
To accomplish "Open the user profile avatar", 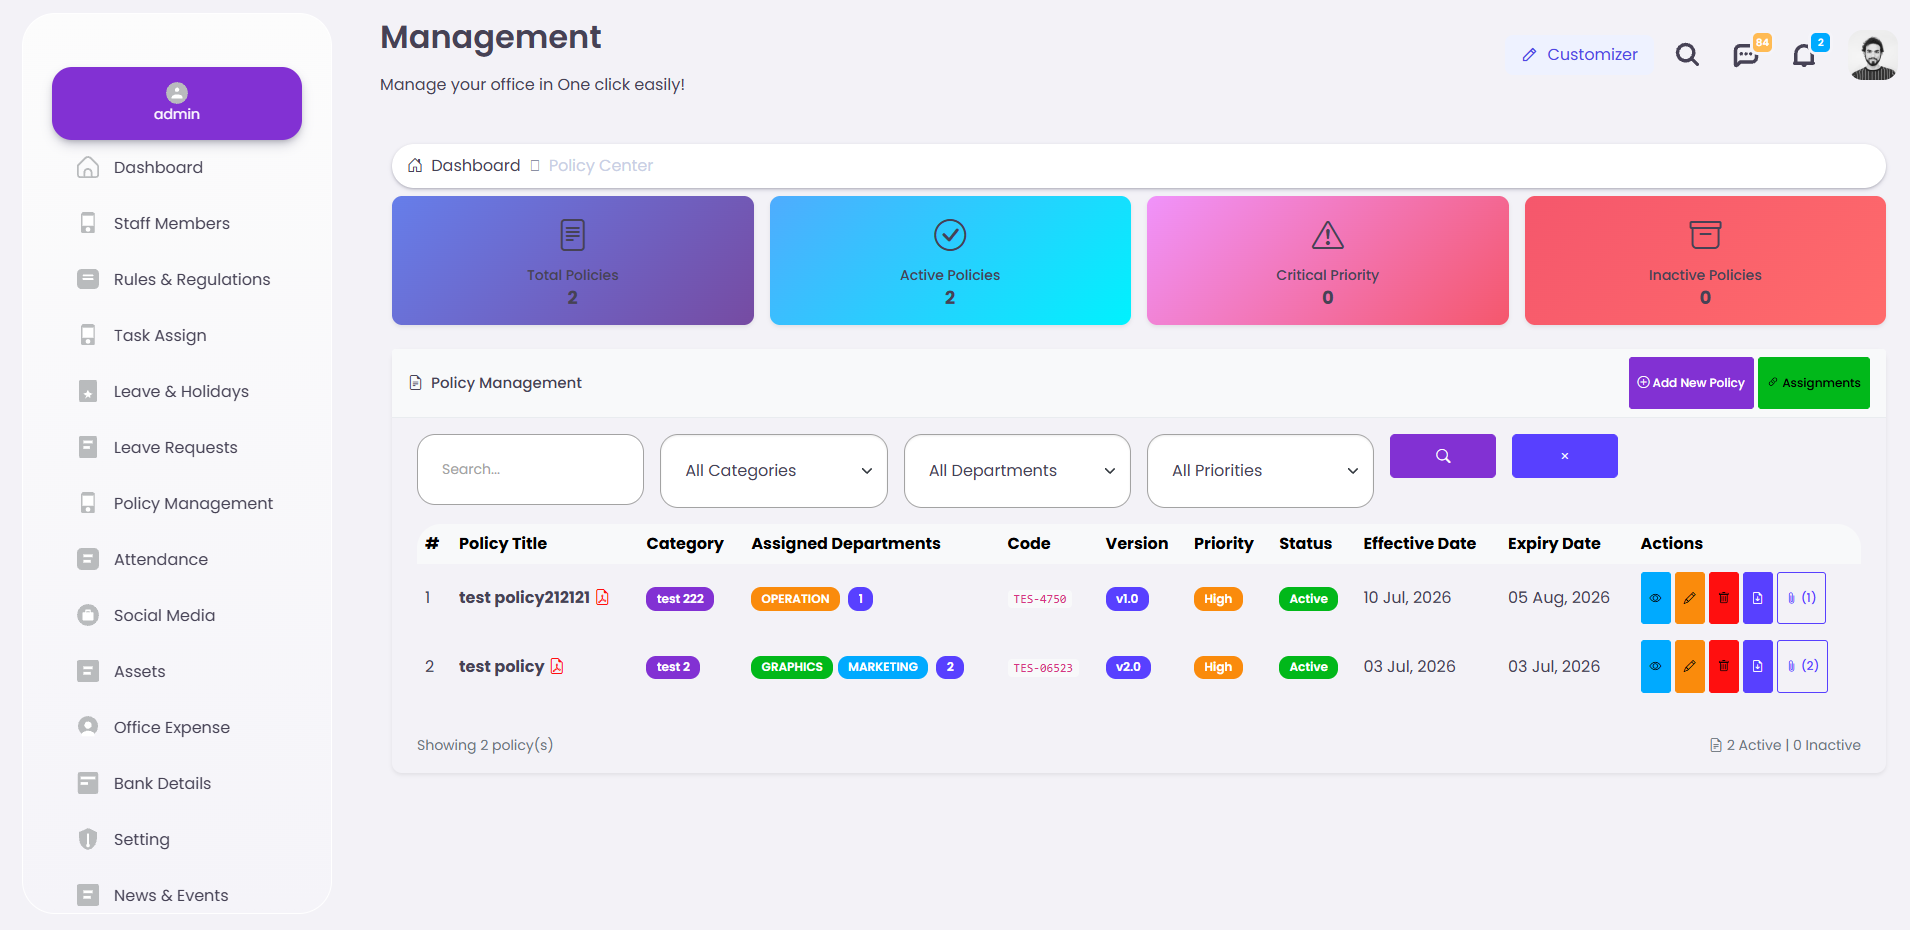I will [x=1873, y=56].
